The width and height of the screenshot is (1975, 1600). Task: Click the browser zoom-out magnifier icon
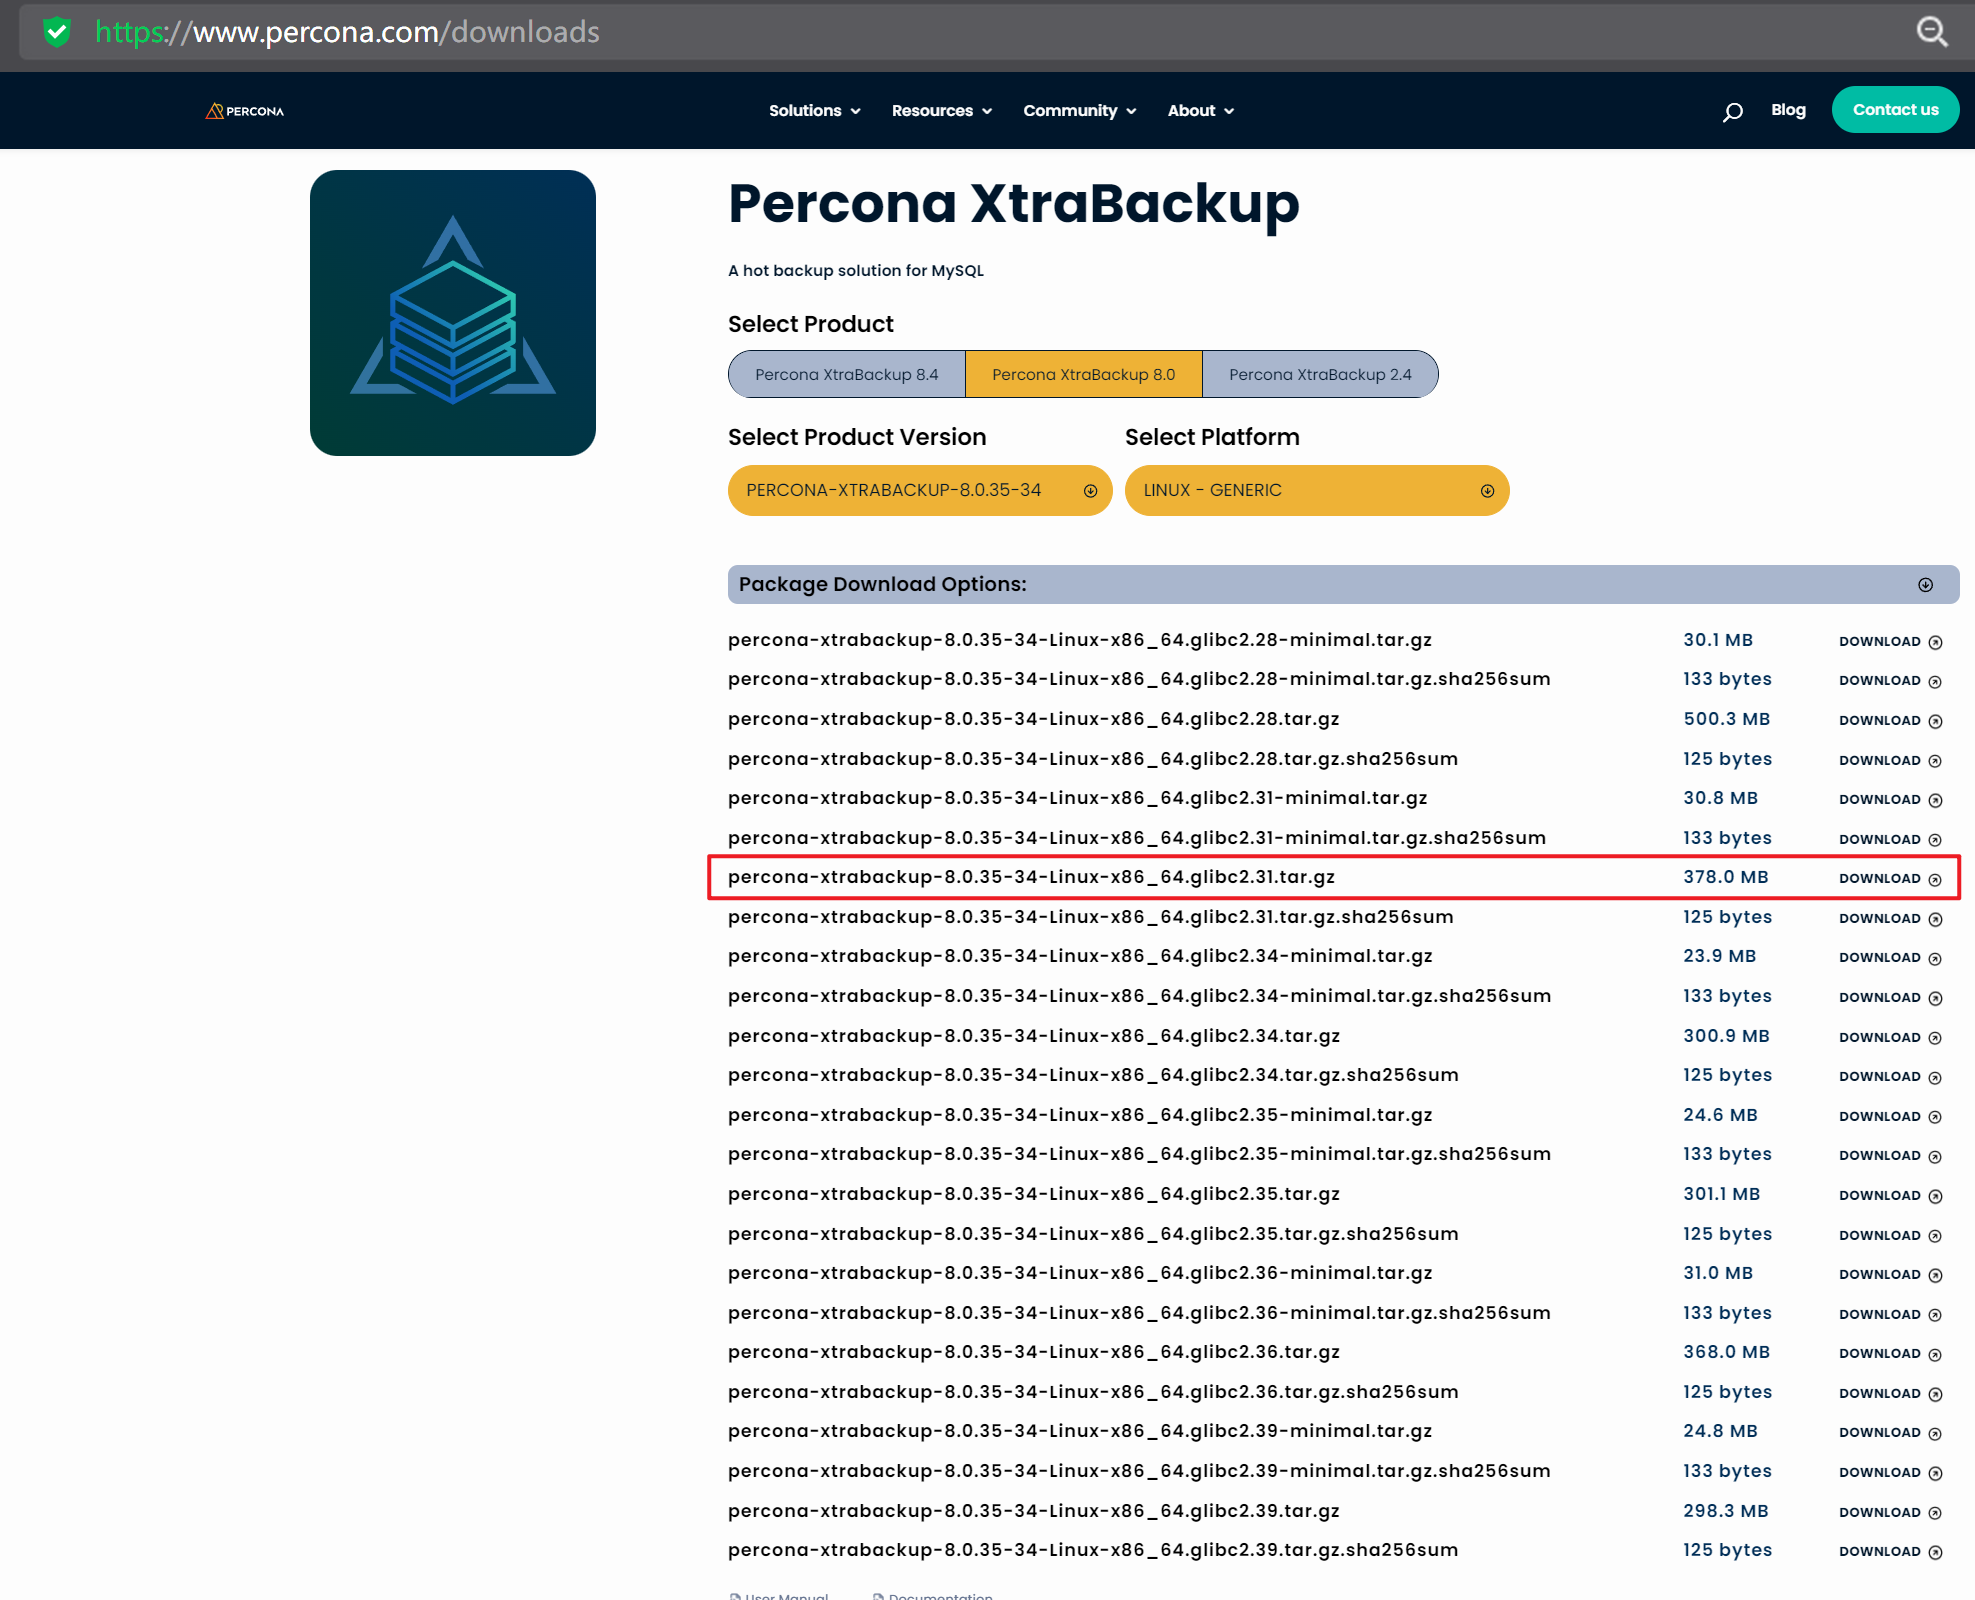pos(1931,32)
